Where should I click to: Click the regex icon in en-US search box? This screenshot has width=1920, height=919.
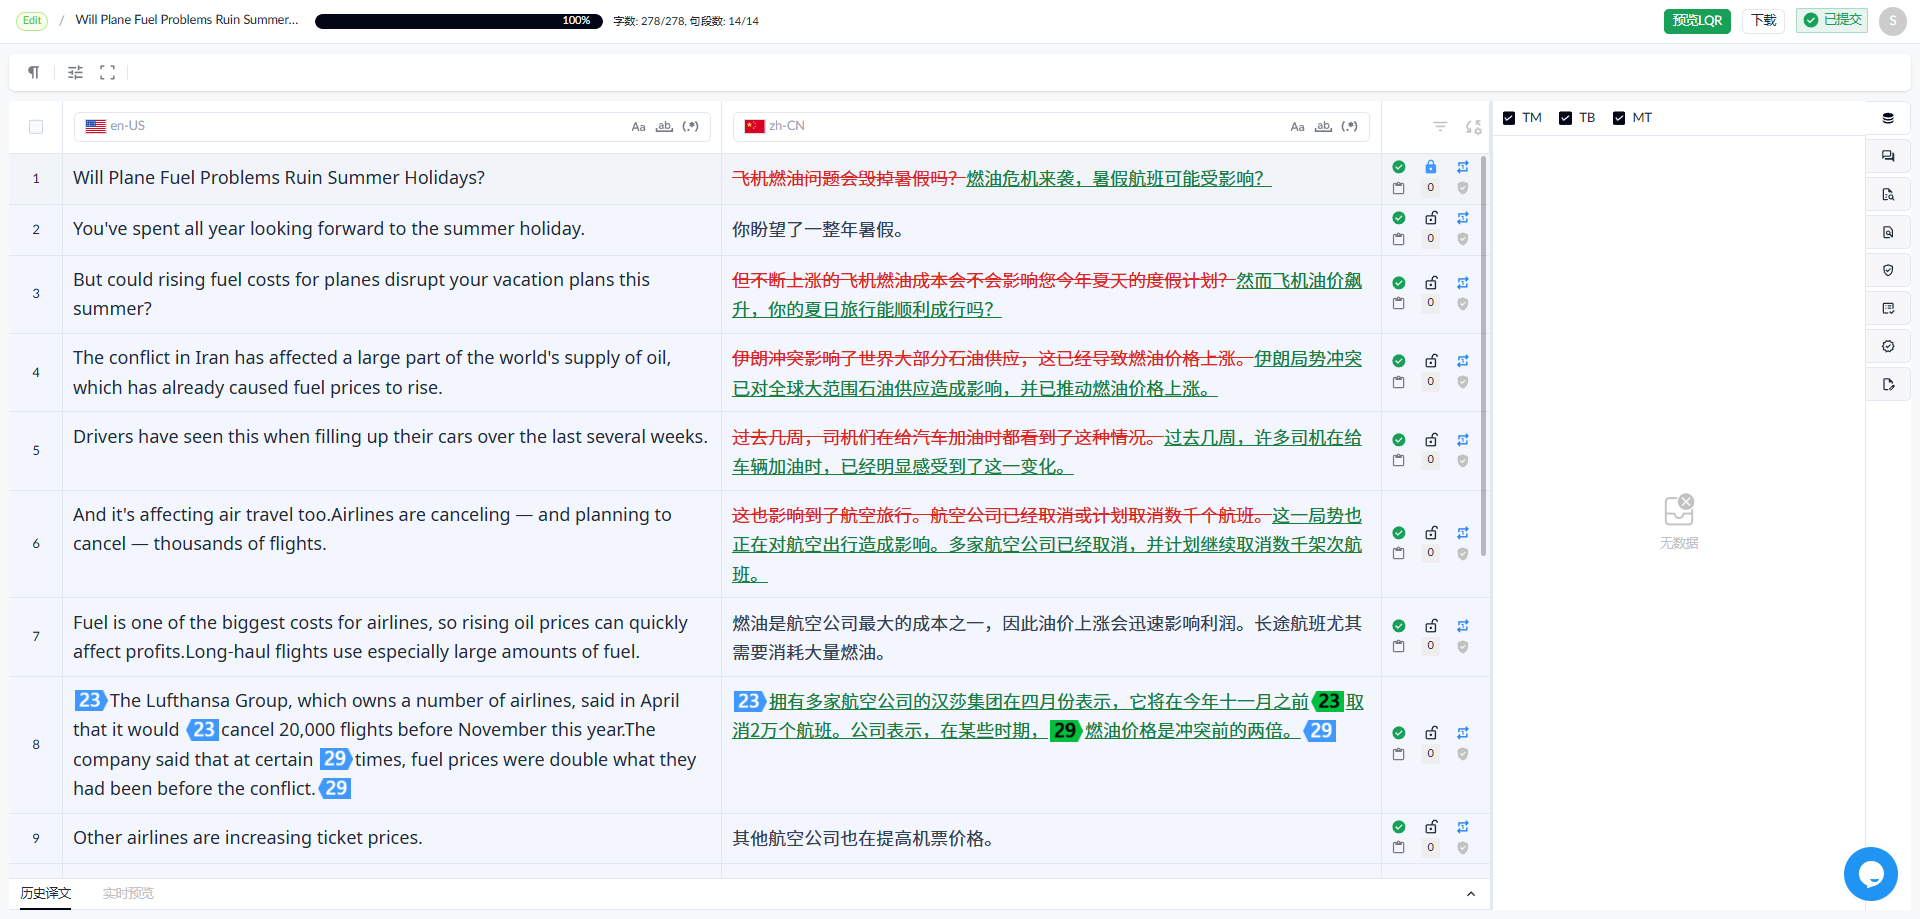690,126
